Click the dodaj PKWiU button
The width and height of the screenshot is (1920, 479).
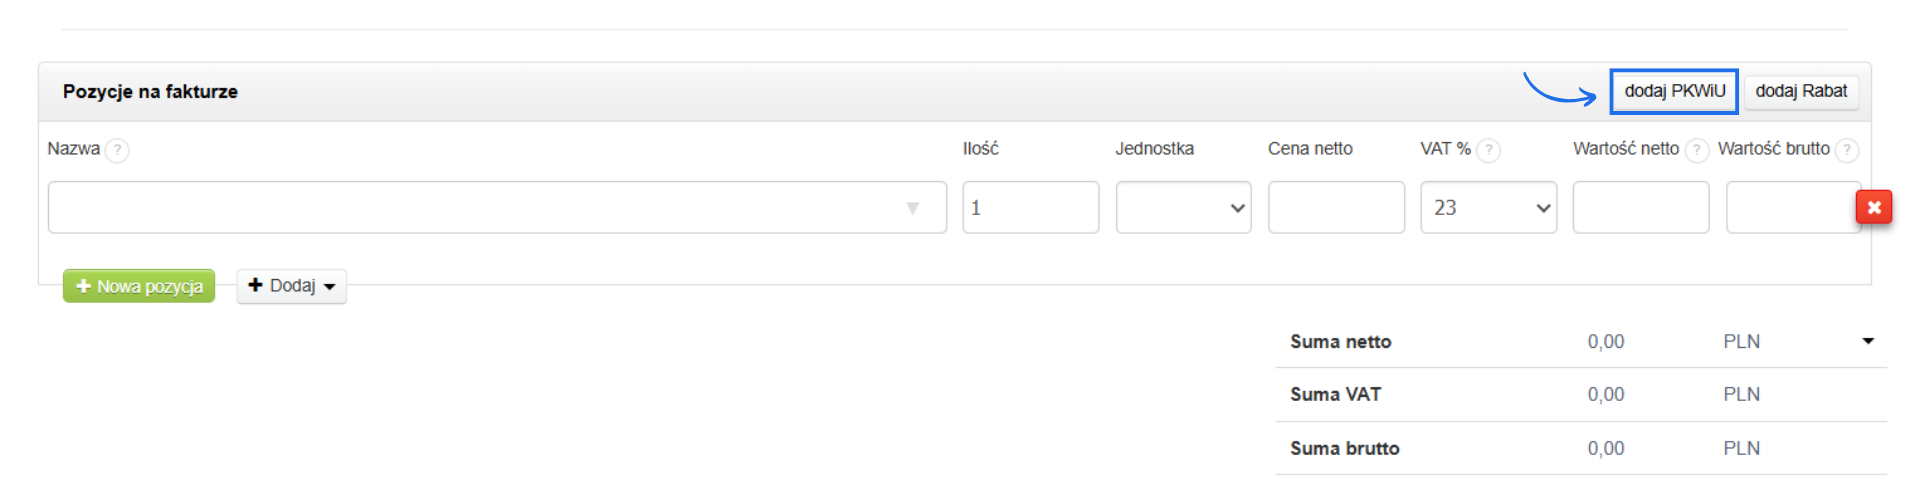click(x=1674, y=91)
